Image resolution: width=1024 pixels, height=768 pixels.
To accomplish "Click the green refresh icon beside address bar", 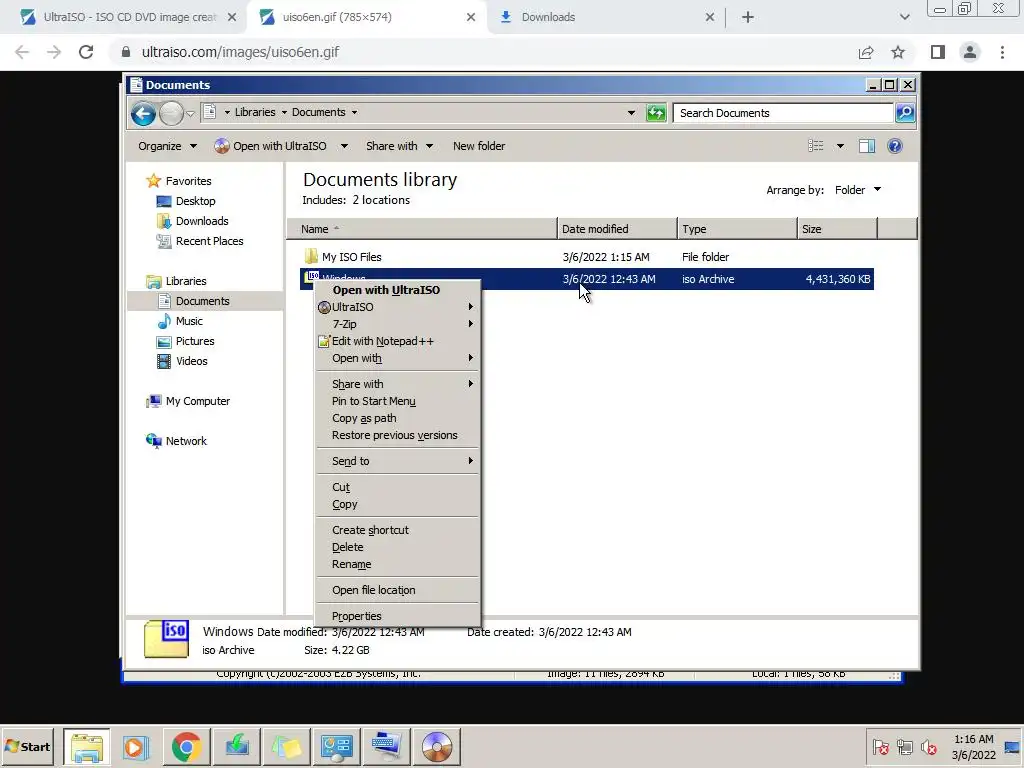I will [656, 113].
